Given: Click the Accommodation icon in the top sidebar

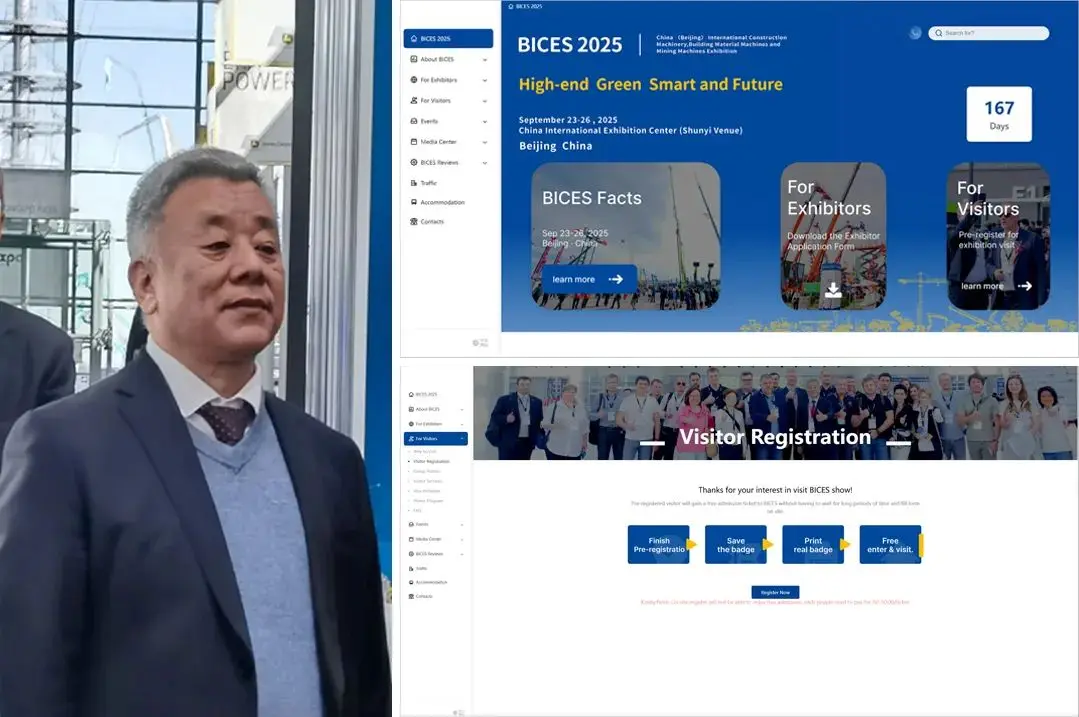Looking at the screenshot, I should pos(413,202).
